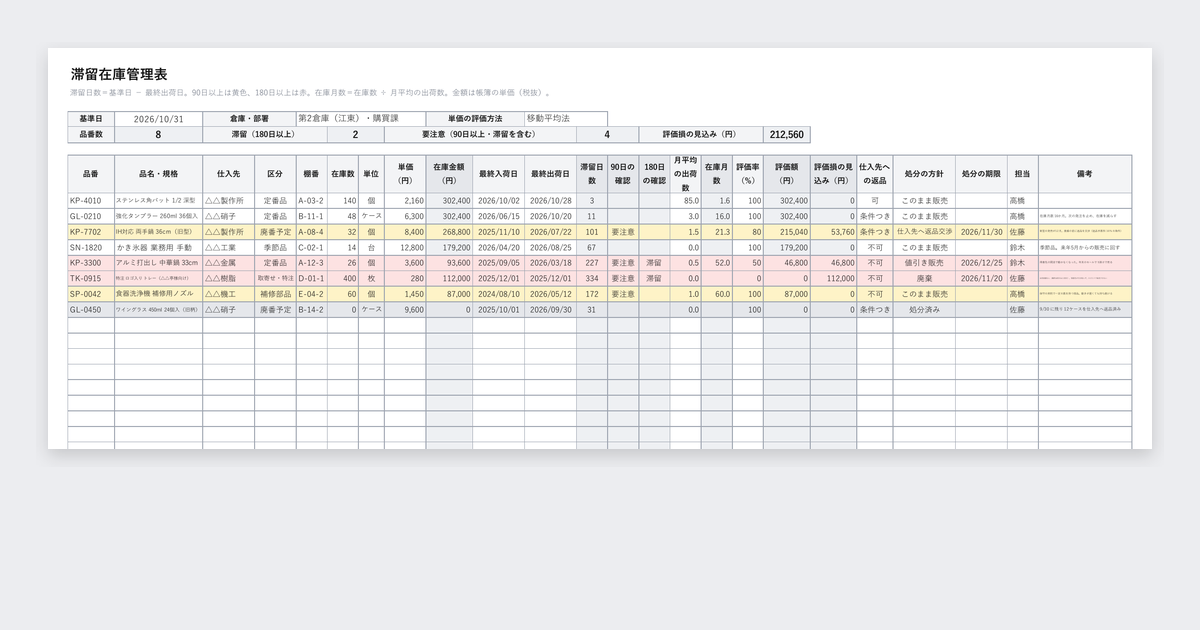This screenshot has width=1200, height=630.
Task: Select the item name かき氷器 業務用 手動
Action: 158,247
